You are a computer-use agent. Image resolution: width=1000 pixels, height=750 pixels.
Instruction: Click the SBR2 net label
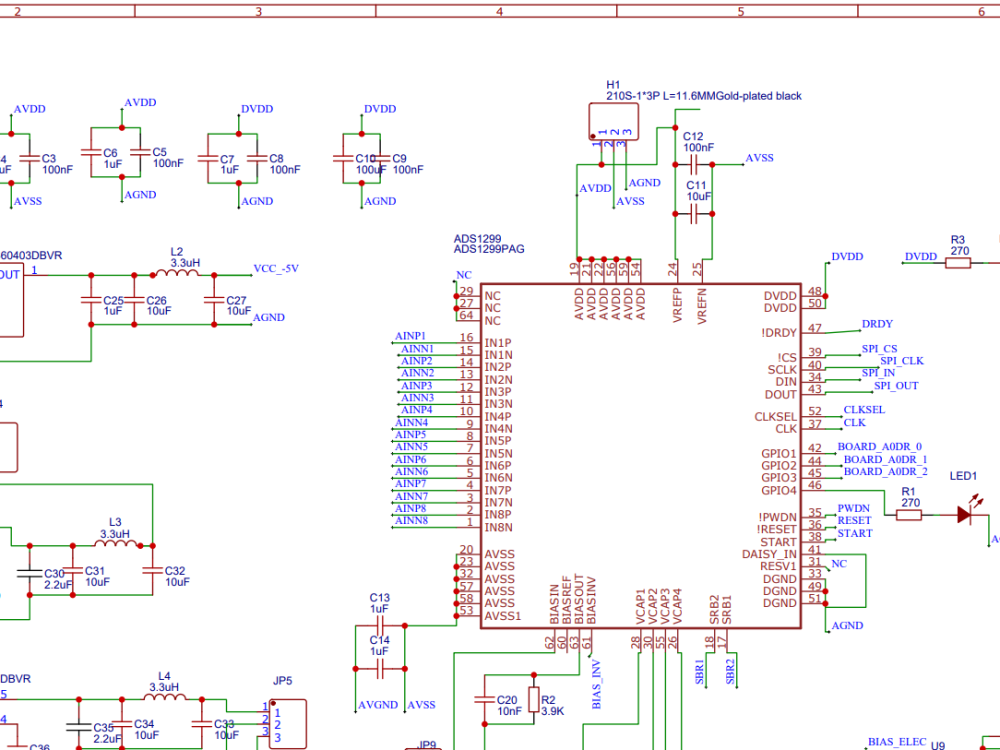[730, 672]
